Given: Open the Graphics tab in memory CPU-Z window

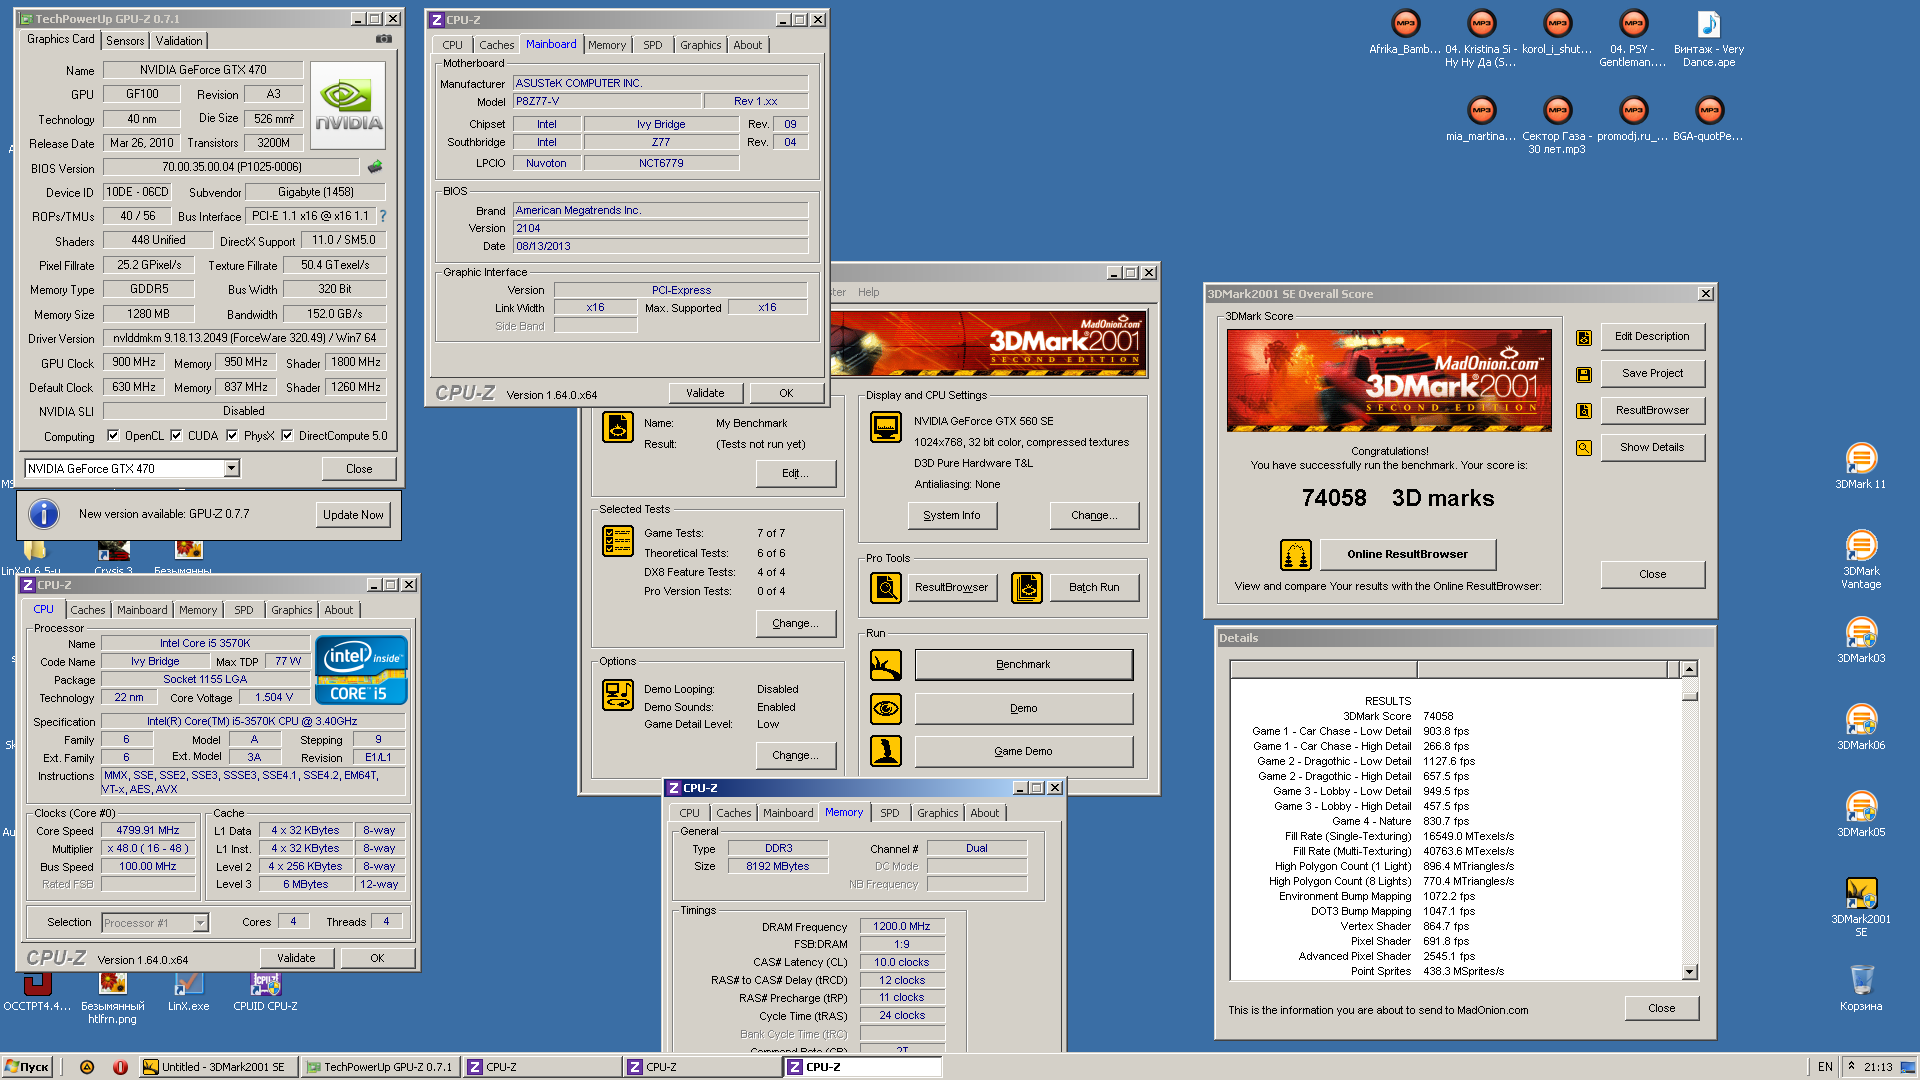Looking at the screenshot, I should 938,813.
